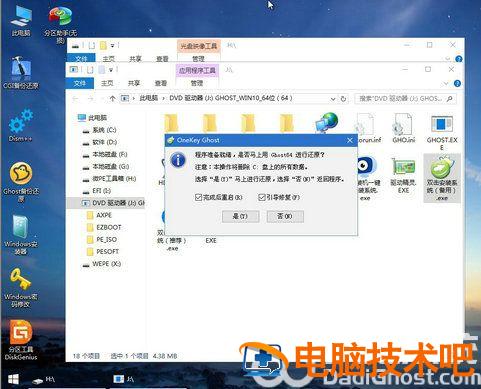Open front Explorer window help icon
Viewport: 481px width, 389px height.
(x=457, y=84)
